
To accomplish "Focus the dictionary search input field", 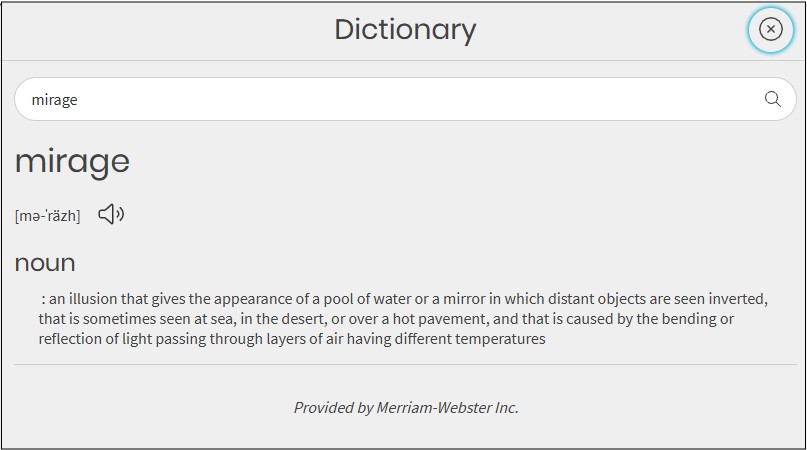I will pyautogui.click(x=405, y=99).
